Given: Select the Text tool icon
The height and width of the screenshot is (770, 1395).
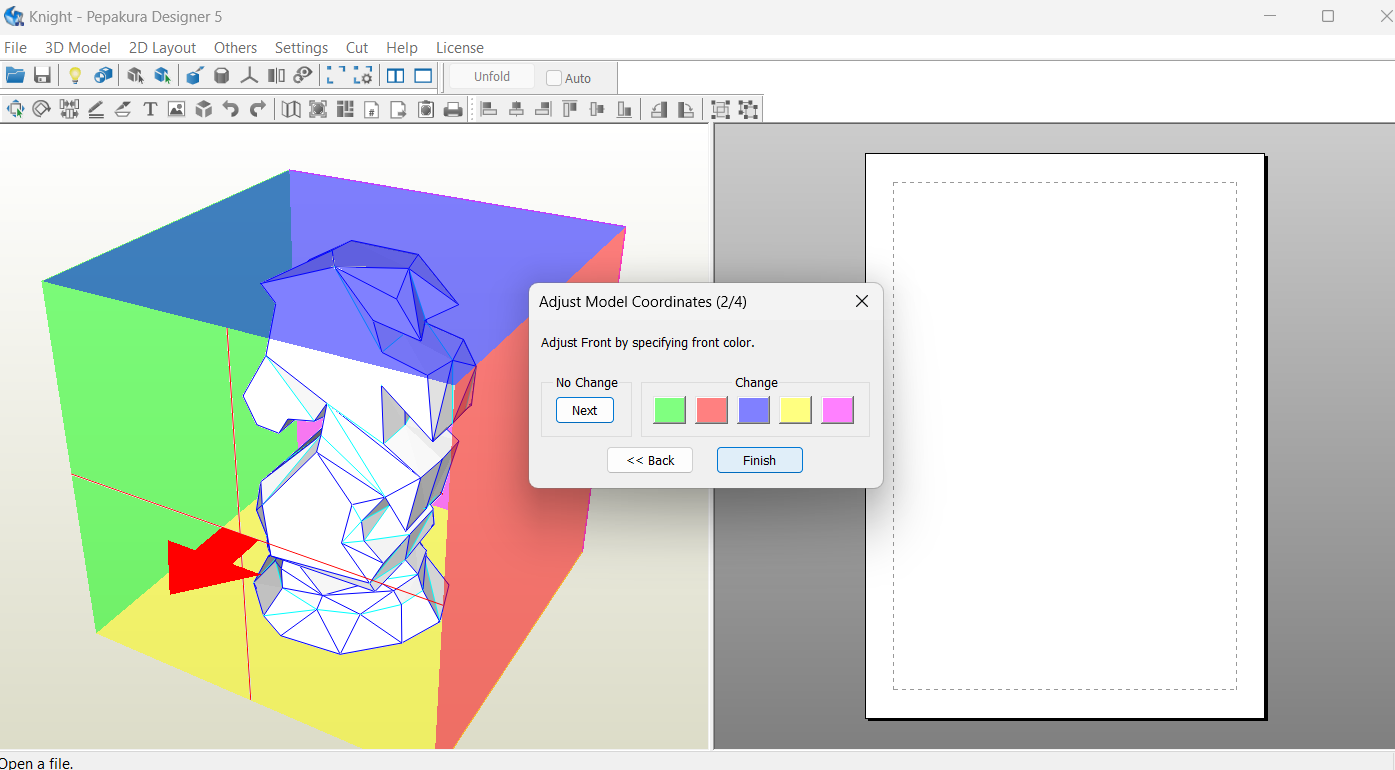Looking at the screenshot, I should coord(150,109).
